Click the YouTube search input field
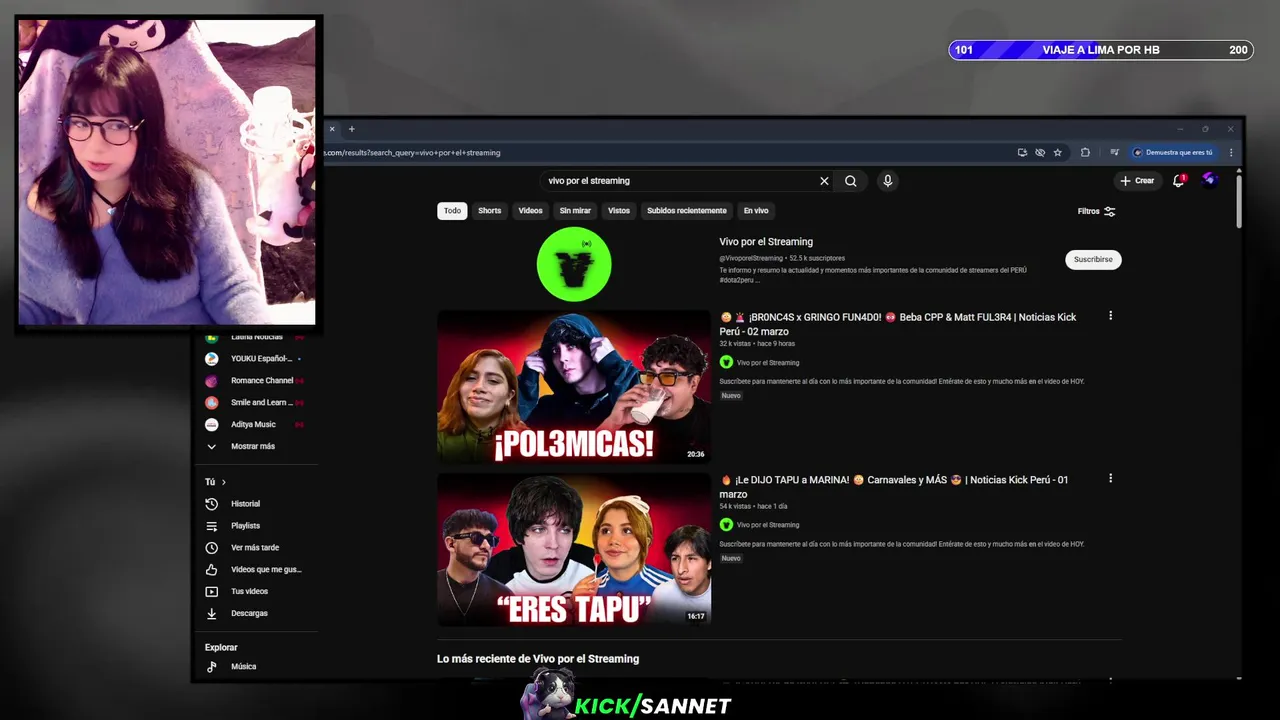This screenshot has height=720, width=1280. [x=680, y=181]
